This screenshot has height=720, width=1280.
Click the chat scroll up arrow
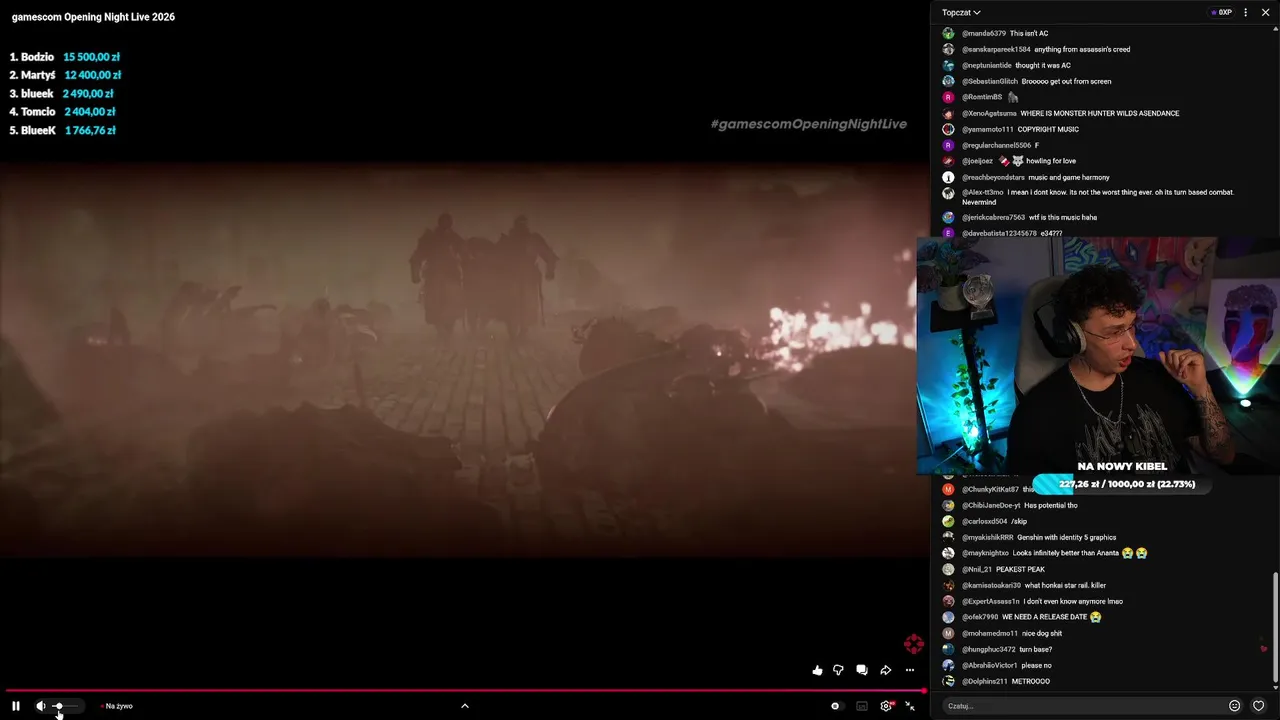coord(1276,30)
